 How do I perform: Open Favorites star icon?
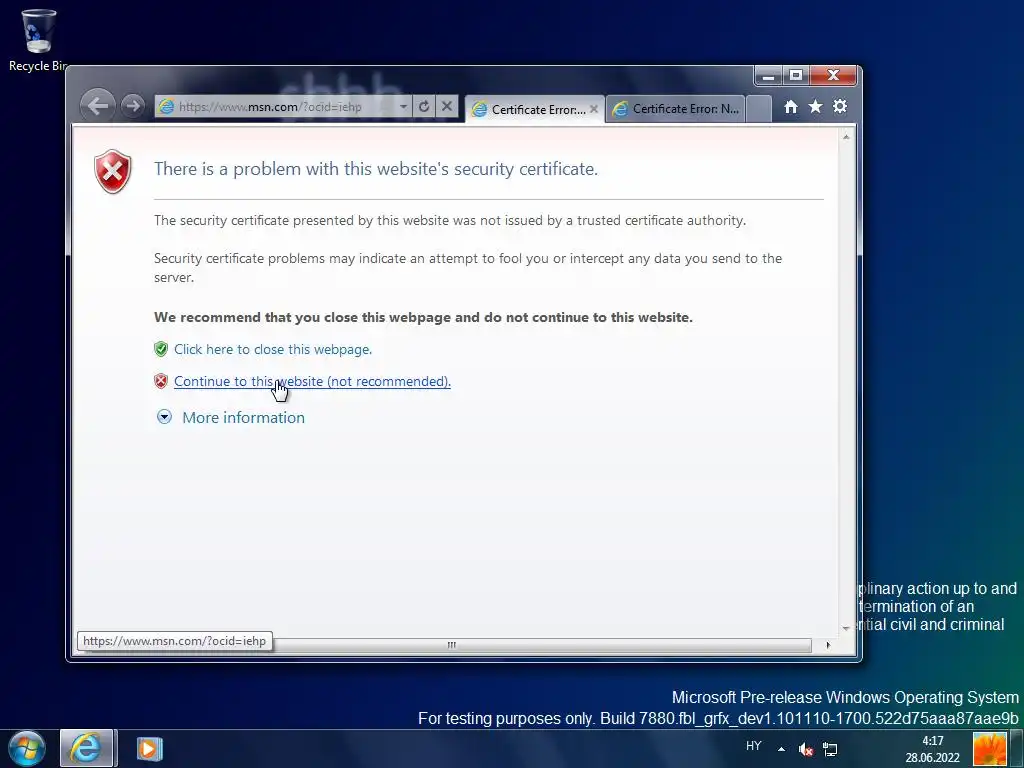tap(815, 106)
